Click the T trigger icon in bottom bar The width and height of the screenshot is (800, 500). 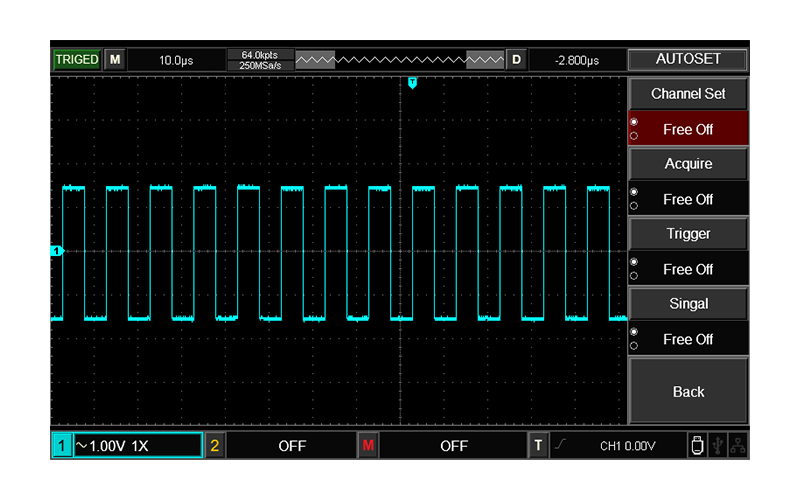pyautogui.click(x=539, y=446)
